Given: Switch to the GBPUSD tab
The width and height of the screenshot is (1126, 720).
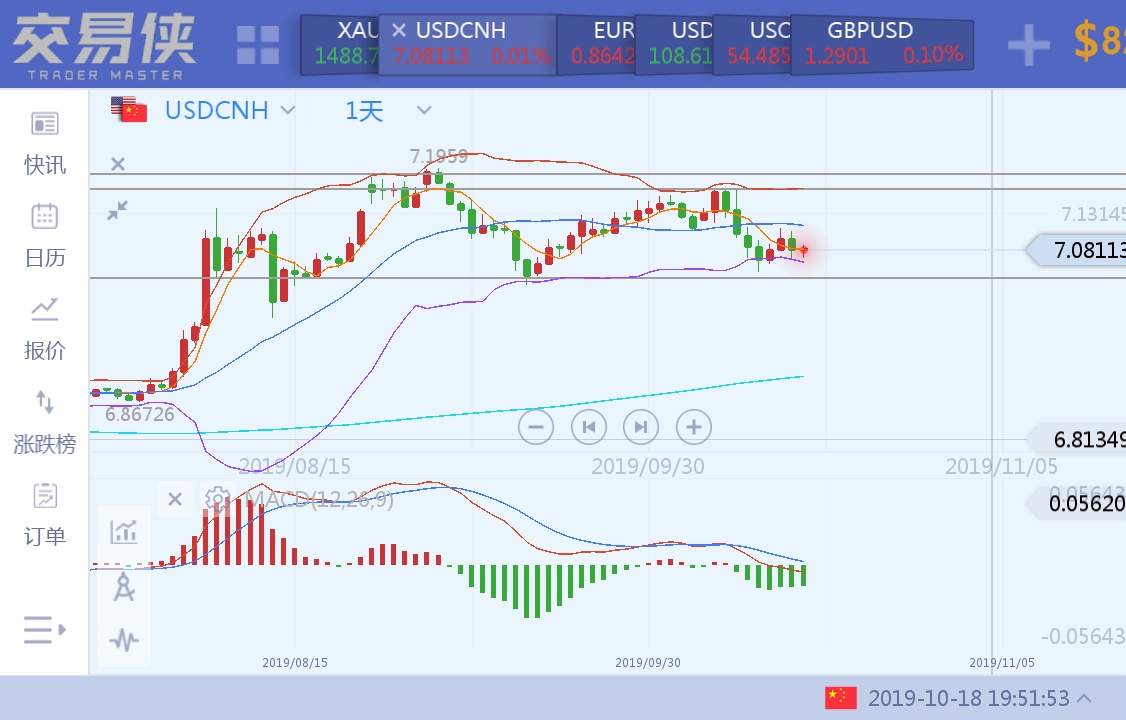Looking at the screenshot, I should pyautogui.click(x=880, y=43).
